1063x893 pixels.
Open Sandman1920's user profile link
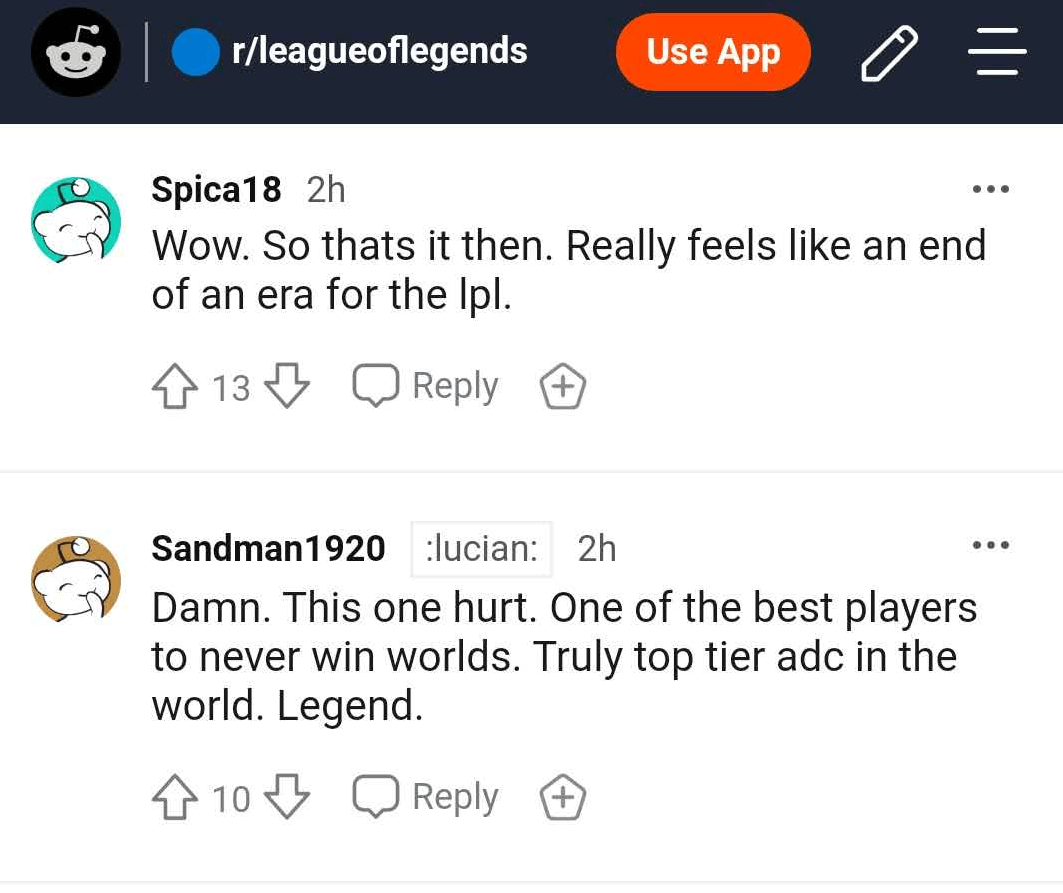pyautogui.click(x=268, y=548)
